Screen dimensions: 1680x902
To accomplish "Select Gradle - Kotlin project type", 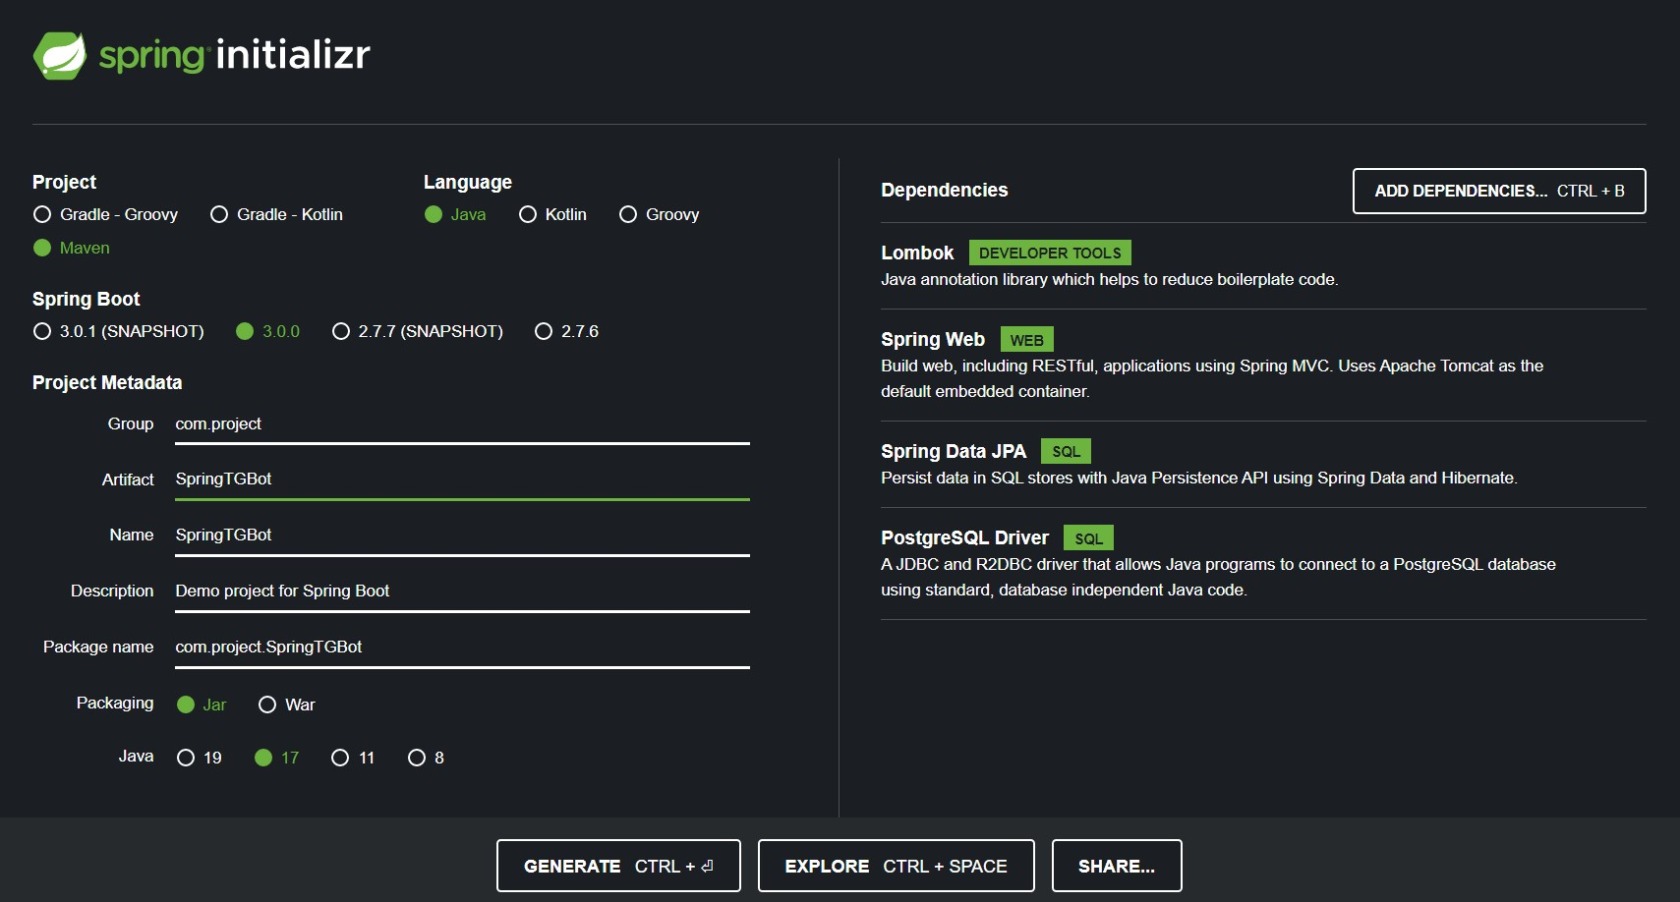I will (219, 215).
